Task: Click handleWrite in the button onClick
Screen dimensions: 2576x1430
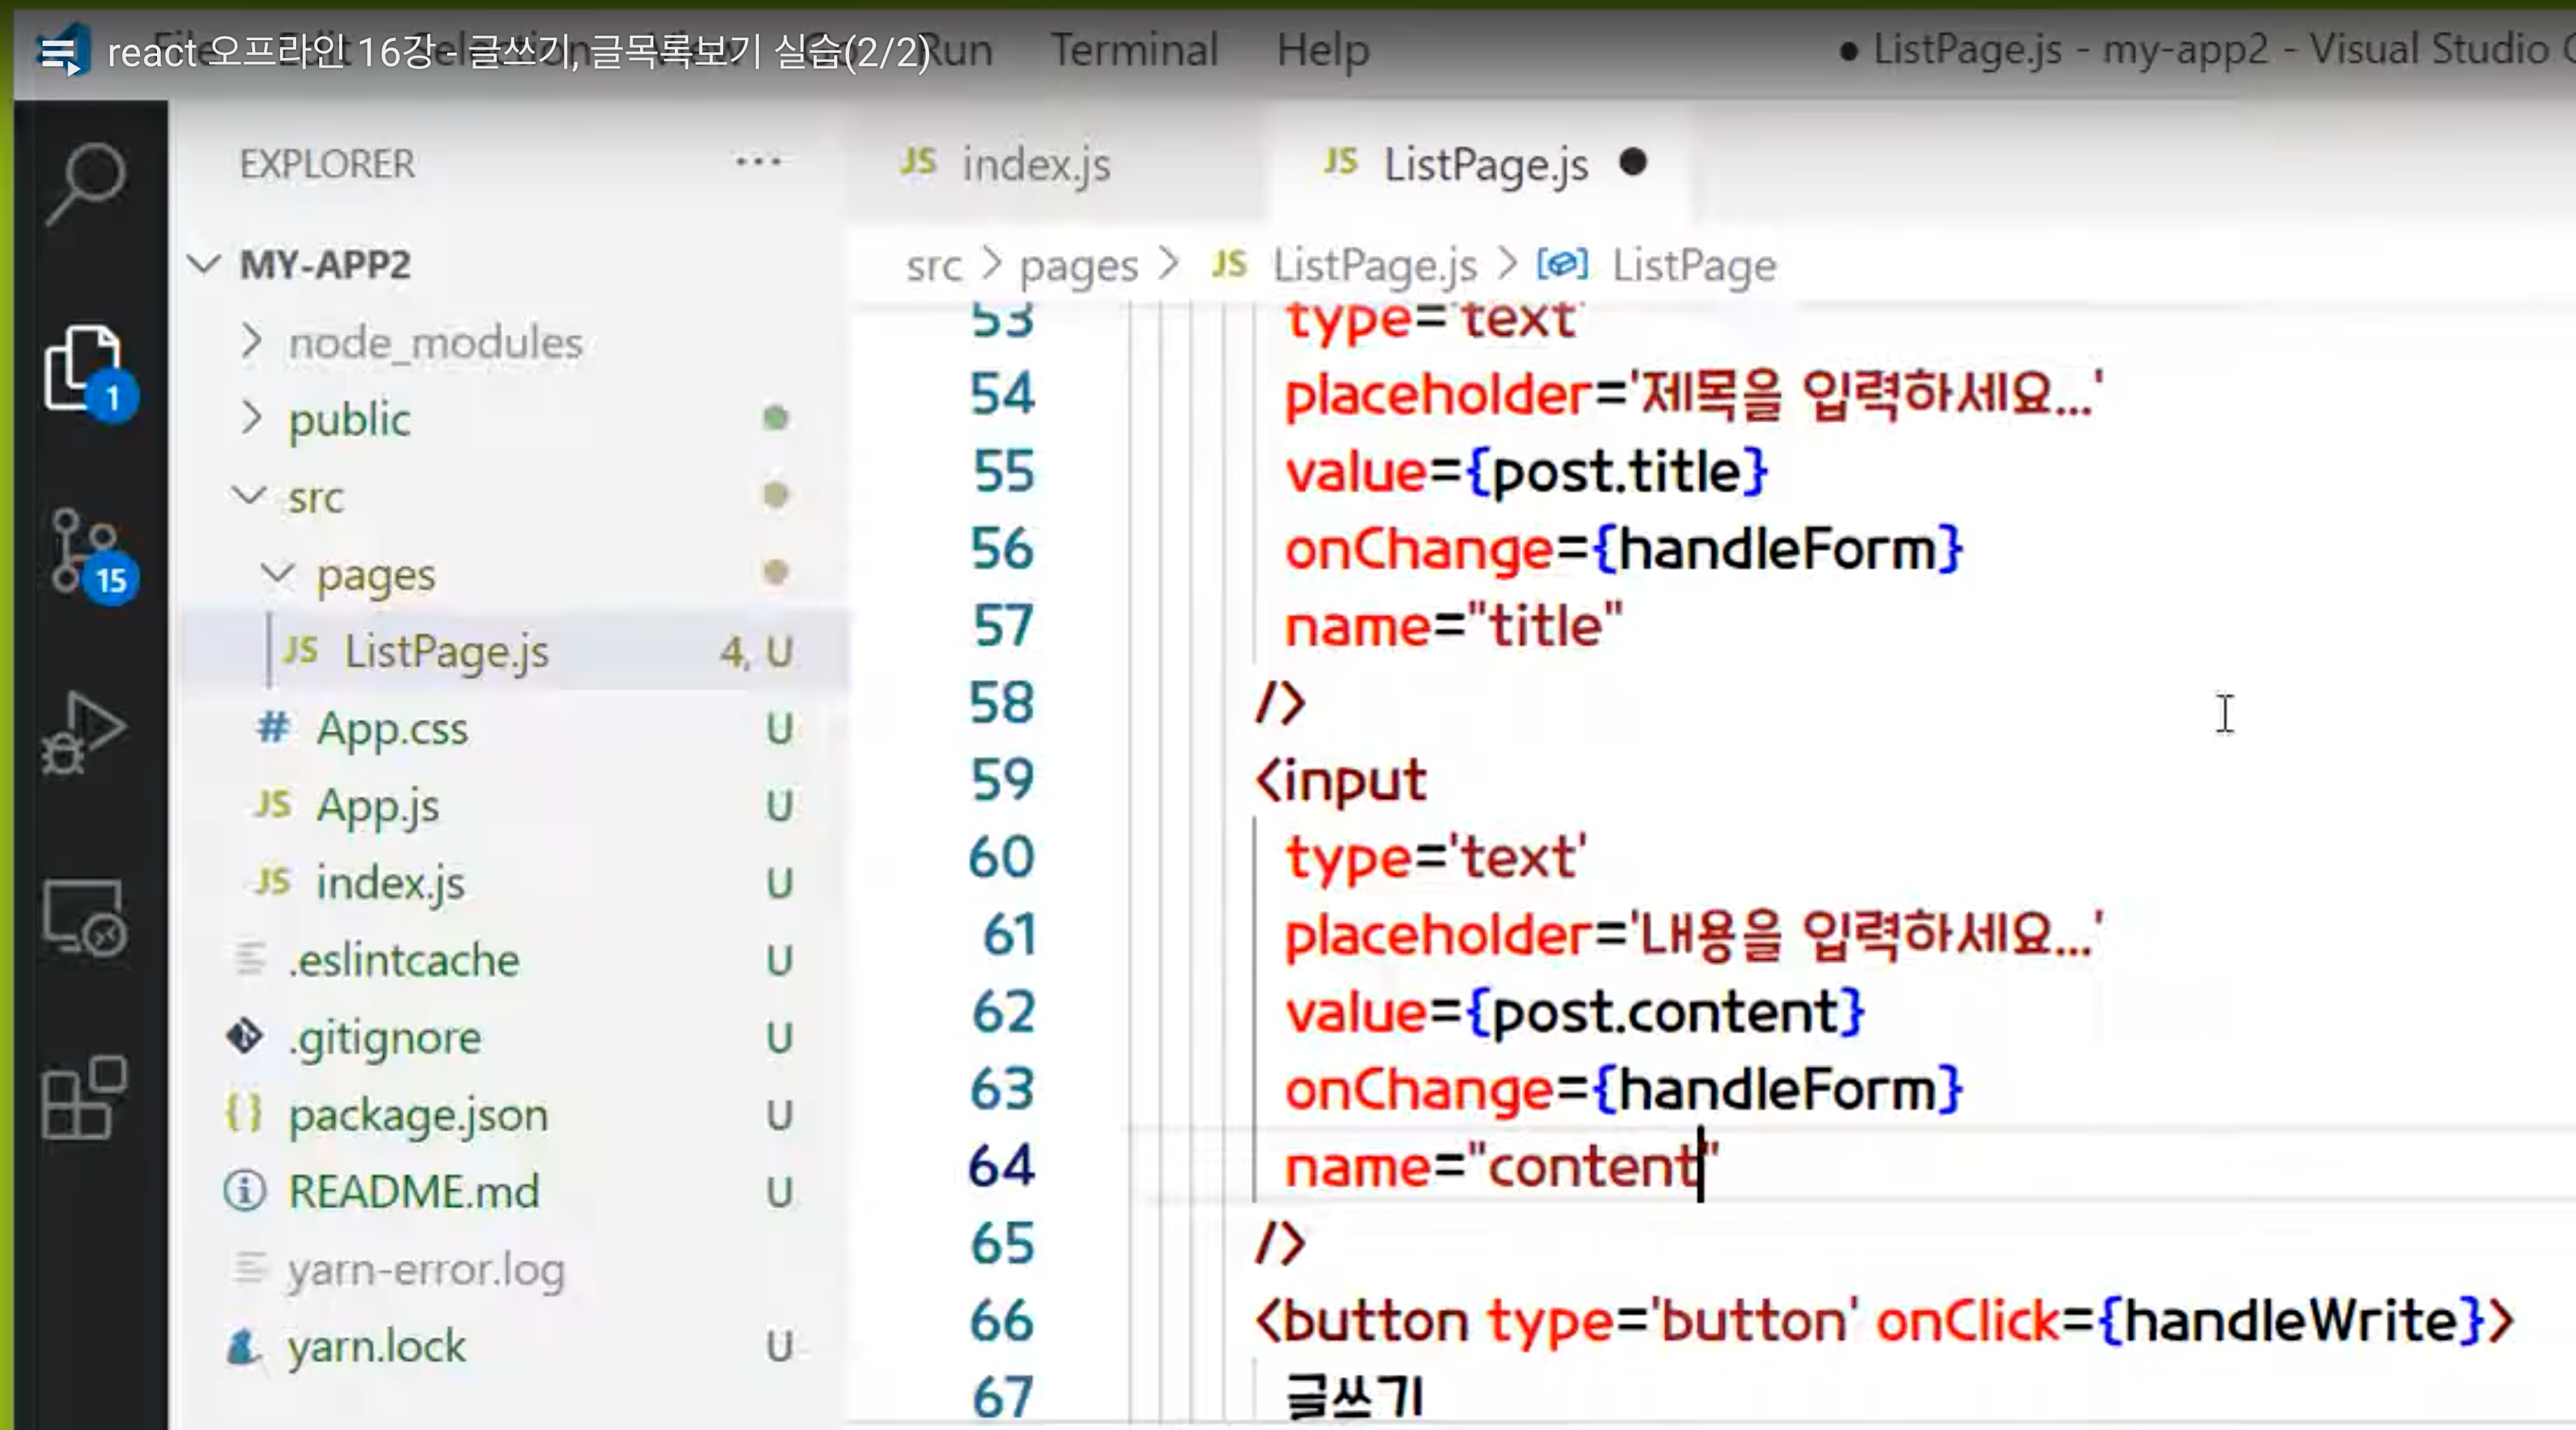Action: [x=2290, y=1320]
